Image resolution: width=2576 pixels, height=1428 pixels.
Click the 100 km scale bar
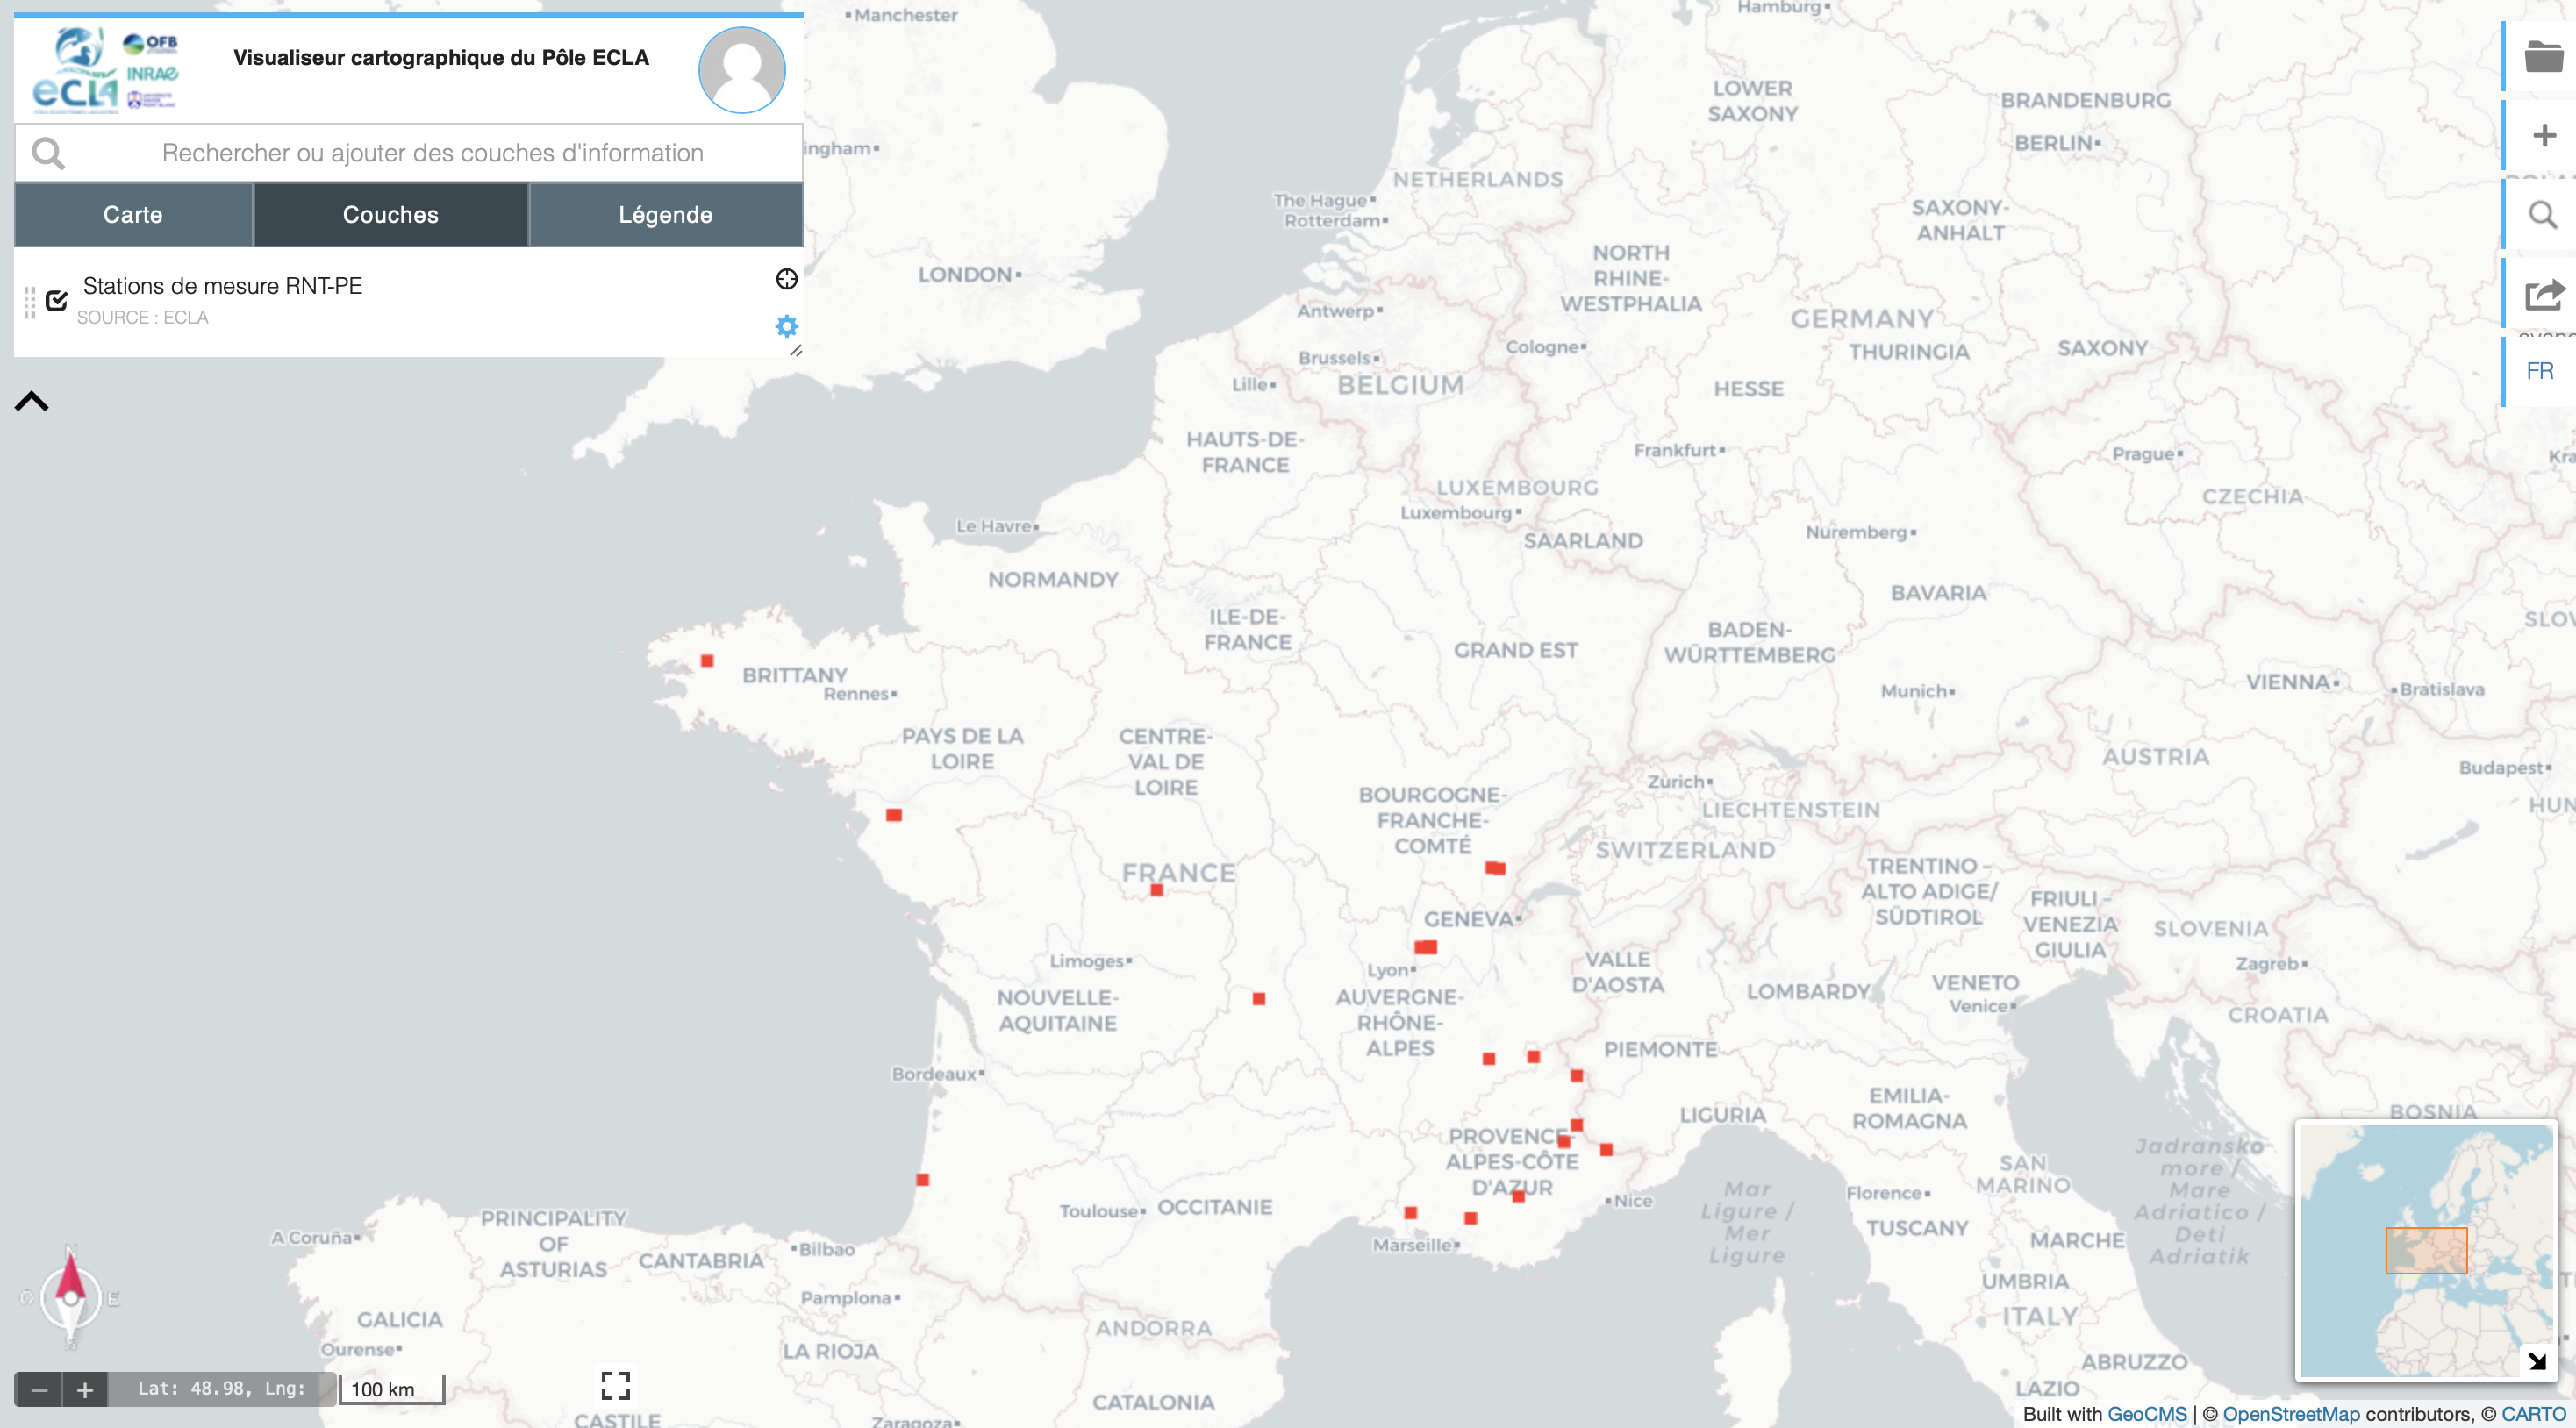click(391, 1389)
